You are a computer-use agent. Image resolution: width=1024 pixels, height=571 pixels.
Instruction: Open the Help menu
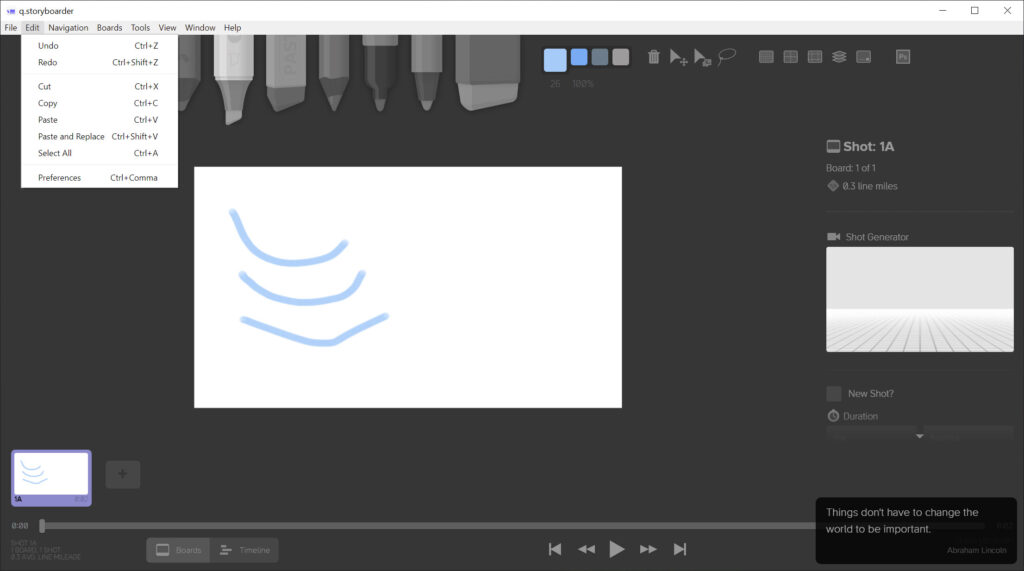(x=232, y=27)
